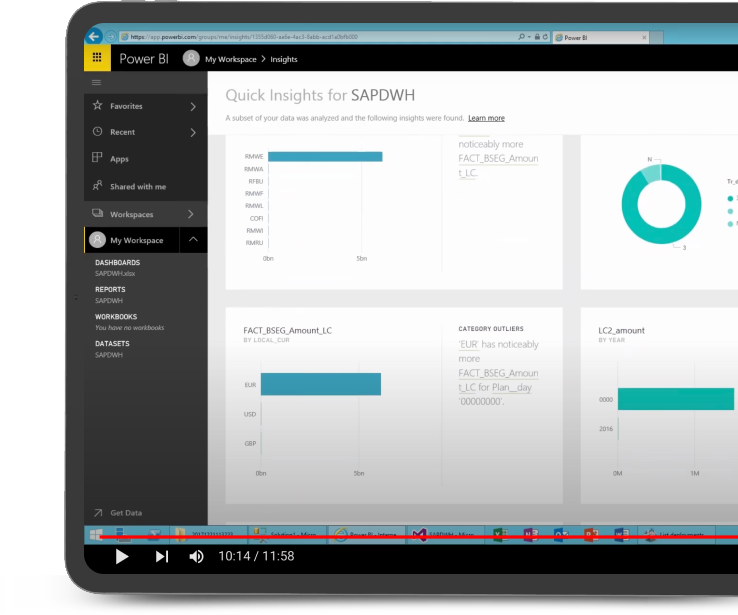Click the LC2_amount chart title
Image resolution: width=738 pixels, height=615 pixels.
tap(621, 330)
